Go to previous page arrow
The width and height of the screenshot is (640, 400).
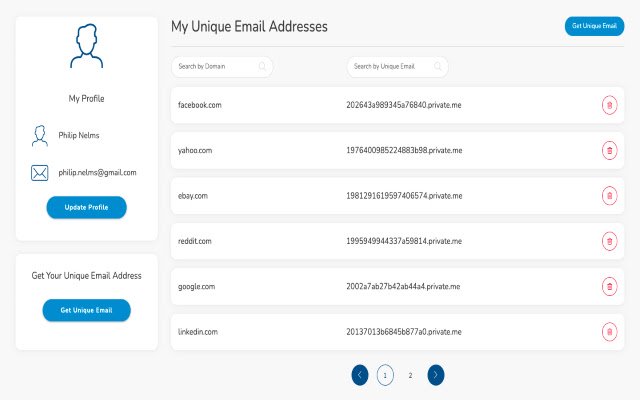coord(360,375)
